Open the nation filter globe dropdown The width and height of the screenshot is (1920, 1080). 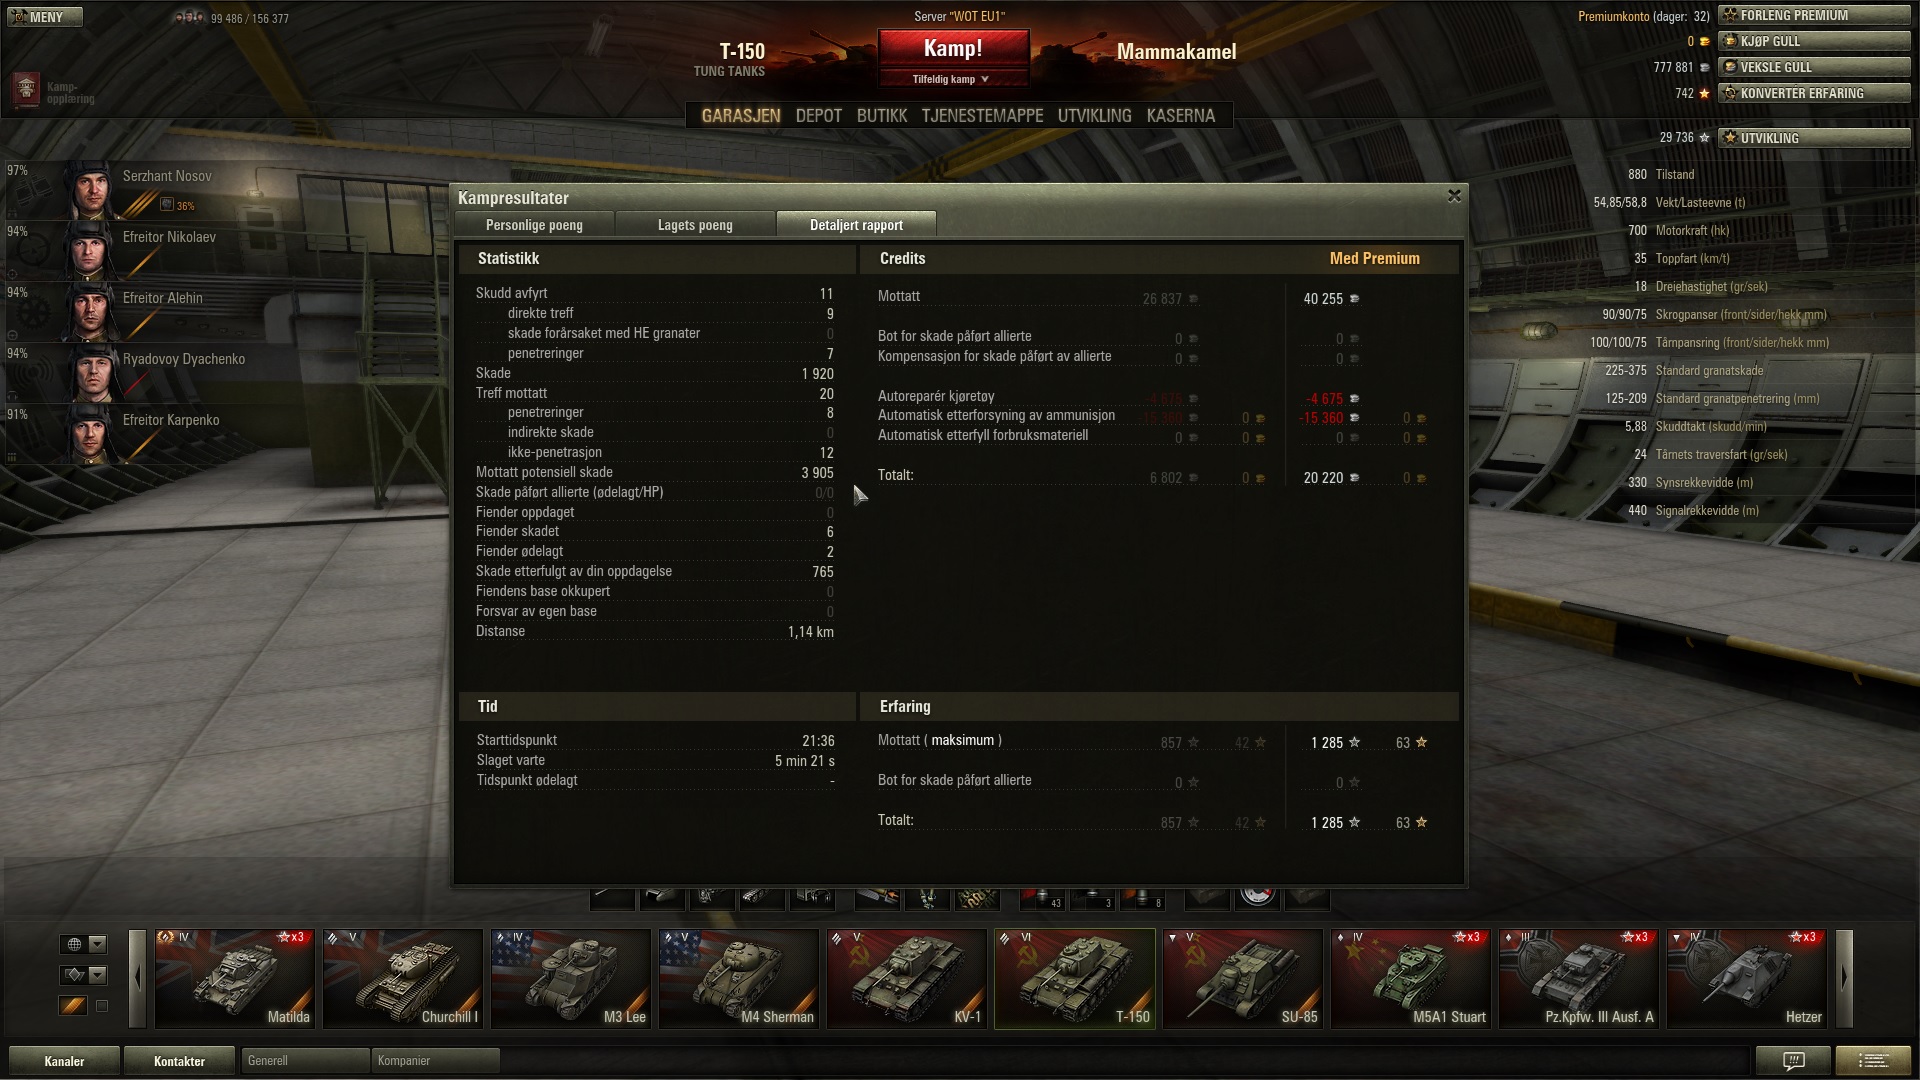pos(85,944)
